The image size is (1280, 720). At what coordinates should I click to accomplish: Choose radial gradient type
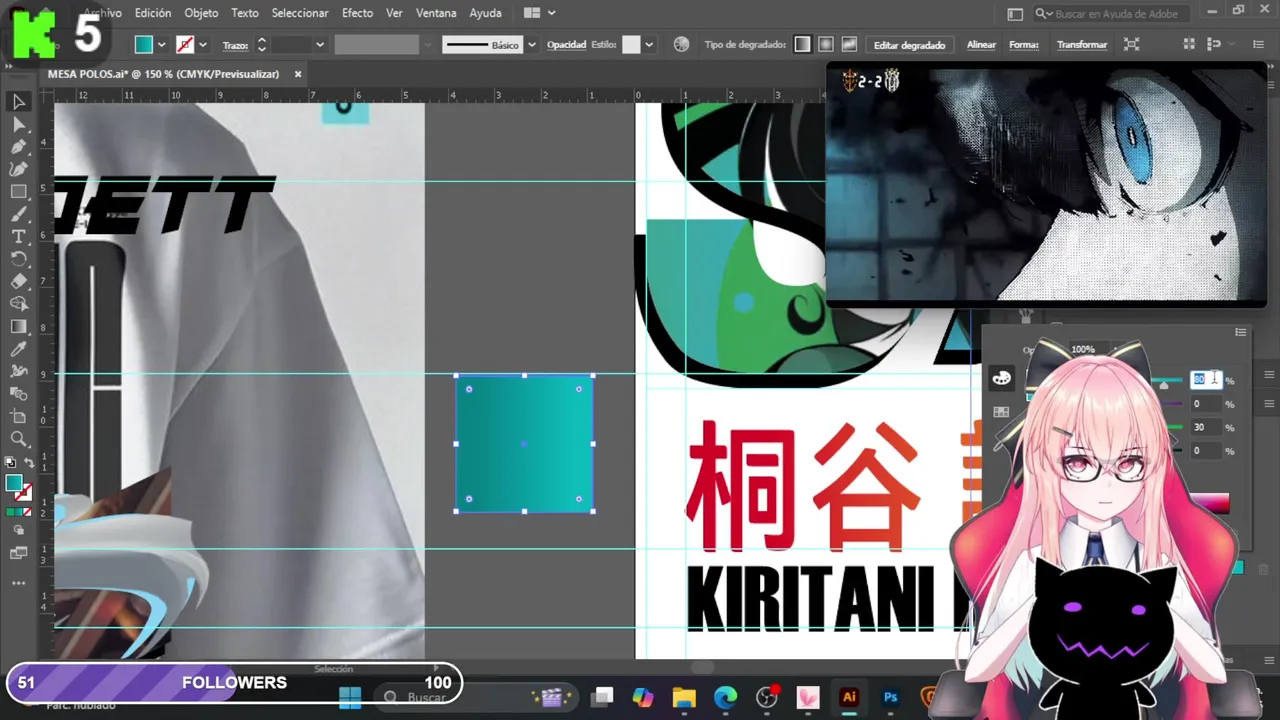(826, 44)
